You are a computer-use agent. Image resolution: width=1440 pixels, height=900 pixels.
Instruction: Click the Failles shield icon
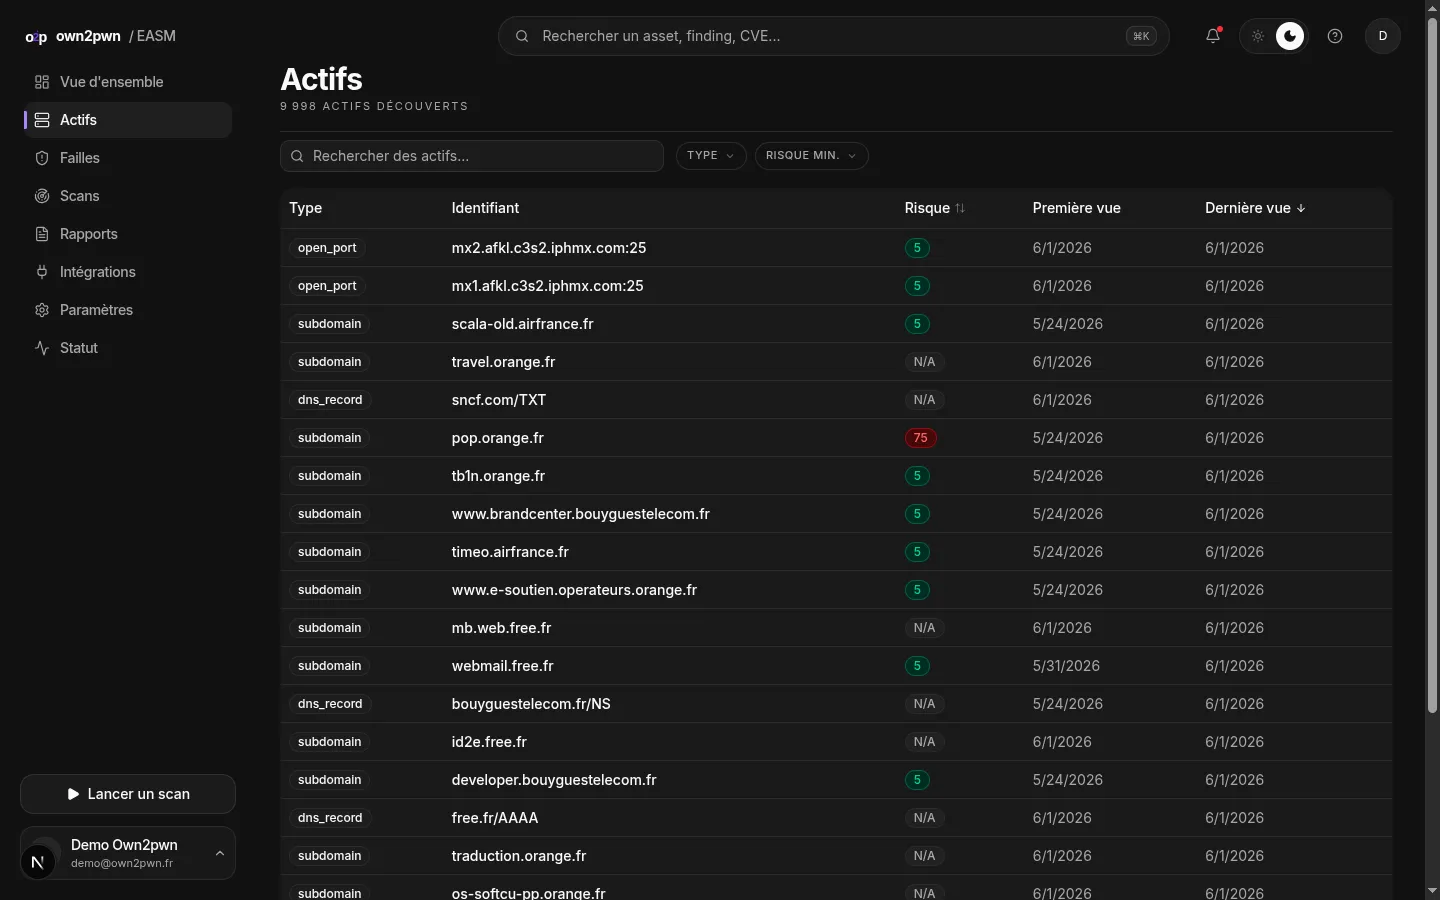click(x=42, y=158)
